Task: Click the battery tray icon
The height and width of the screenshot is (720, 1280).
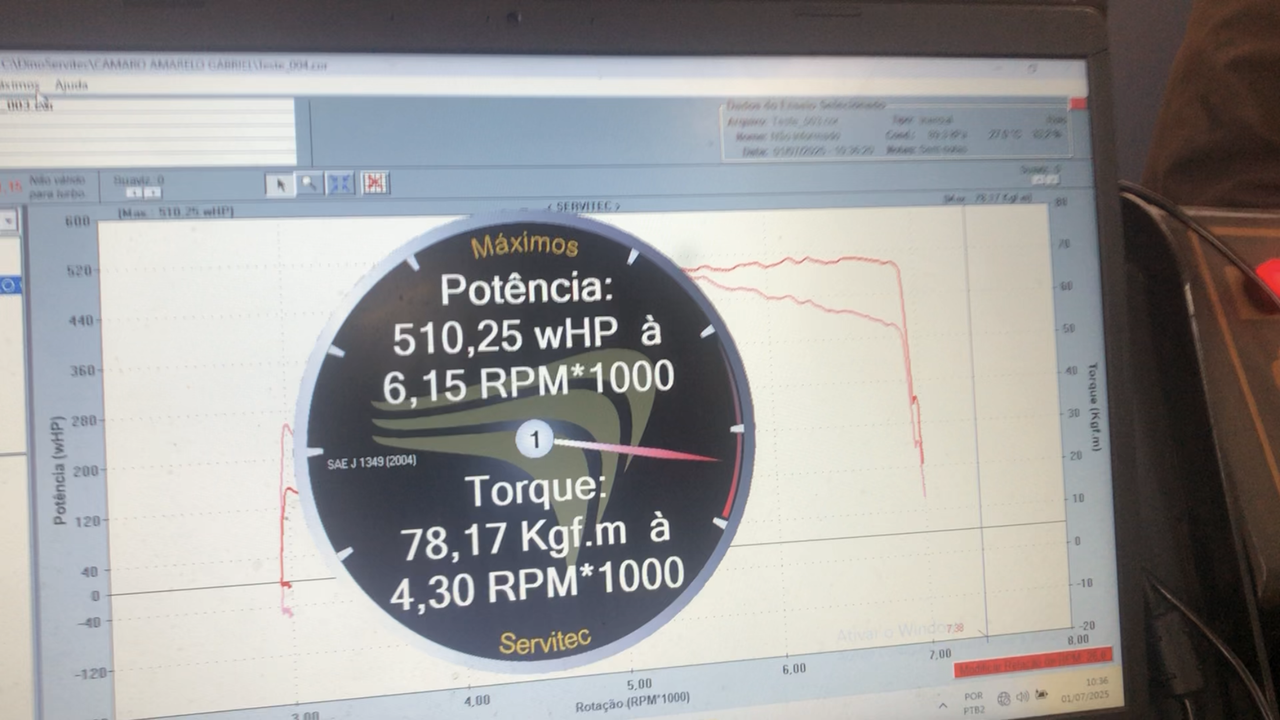Action: coord(1041,695)
